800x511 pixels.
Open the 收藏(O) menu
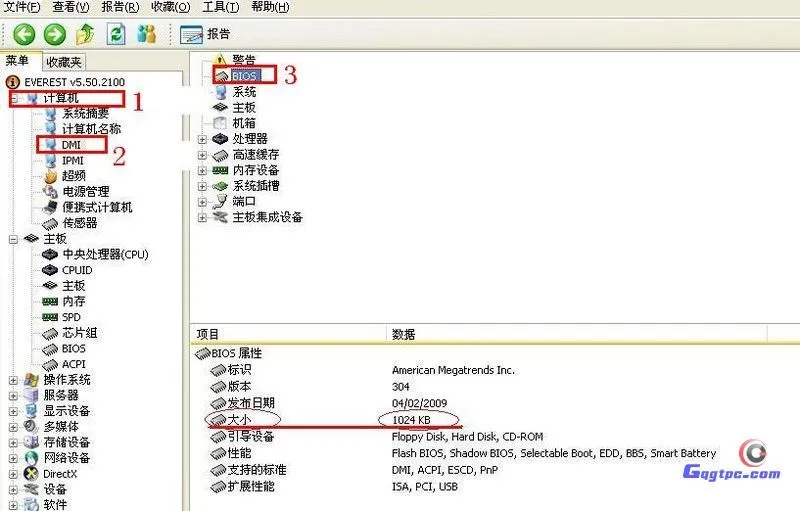pyautogui.click(x=170, y=7)
